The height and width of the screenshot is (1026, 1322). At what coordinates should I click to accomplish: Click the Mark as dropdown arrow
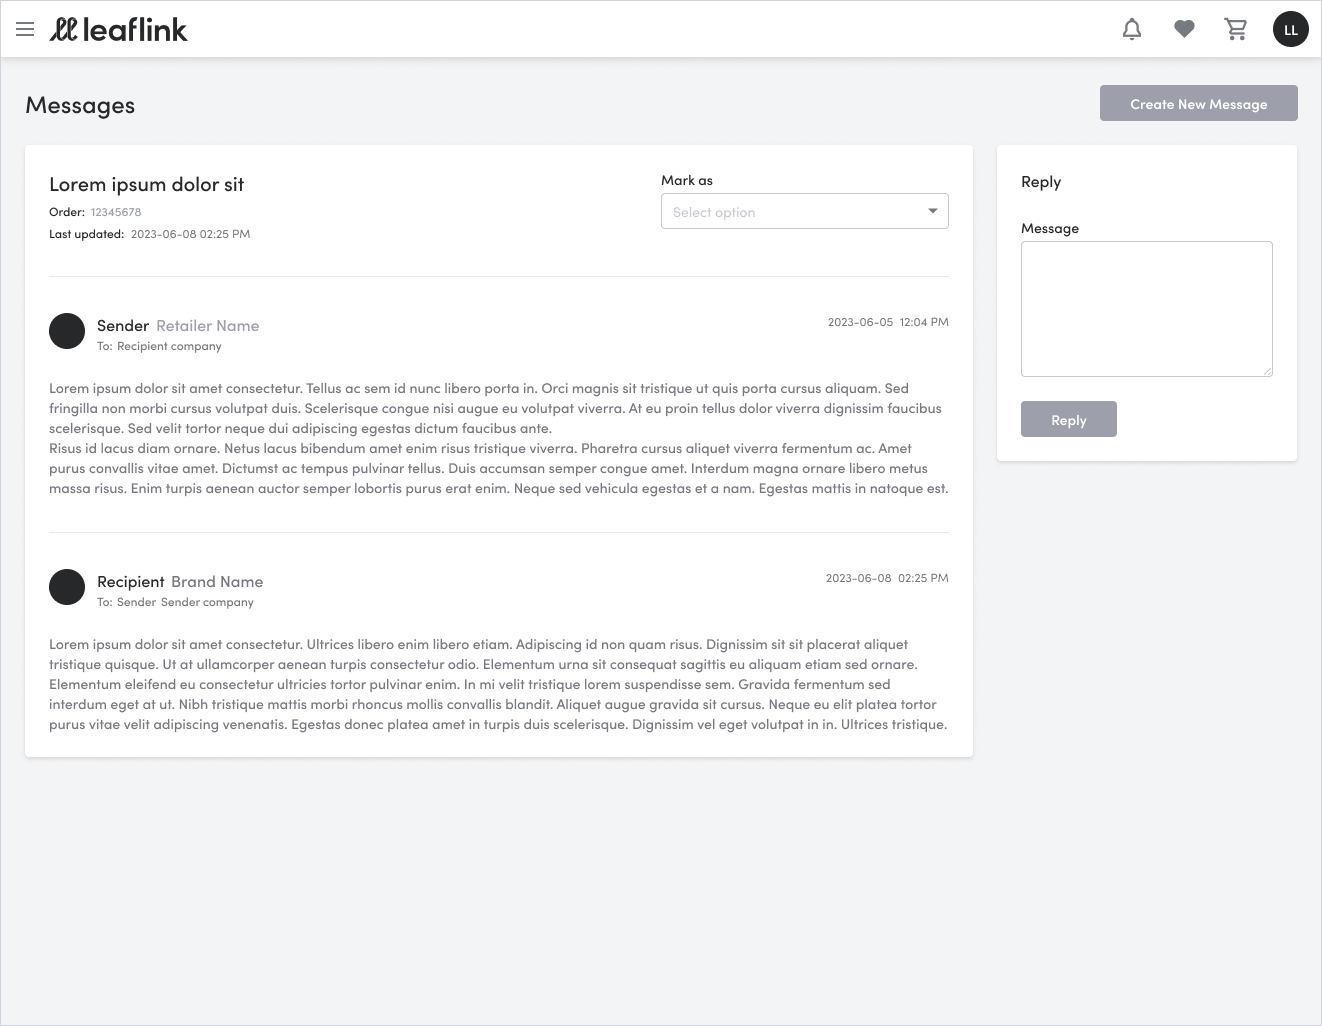tap(932, 211)
